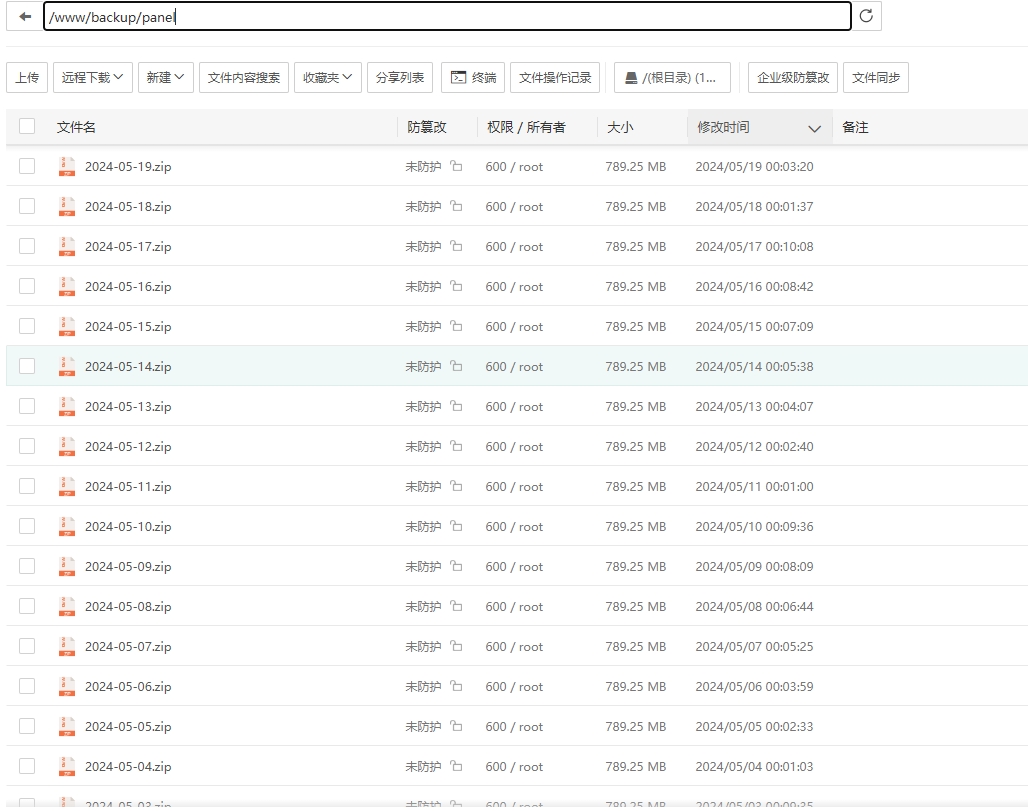This screenshot has height=811, width=1028.
Task: Click the zip icon for 2024-05-19.zip
Action: pos(67,167)
